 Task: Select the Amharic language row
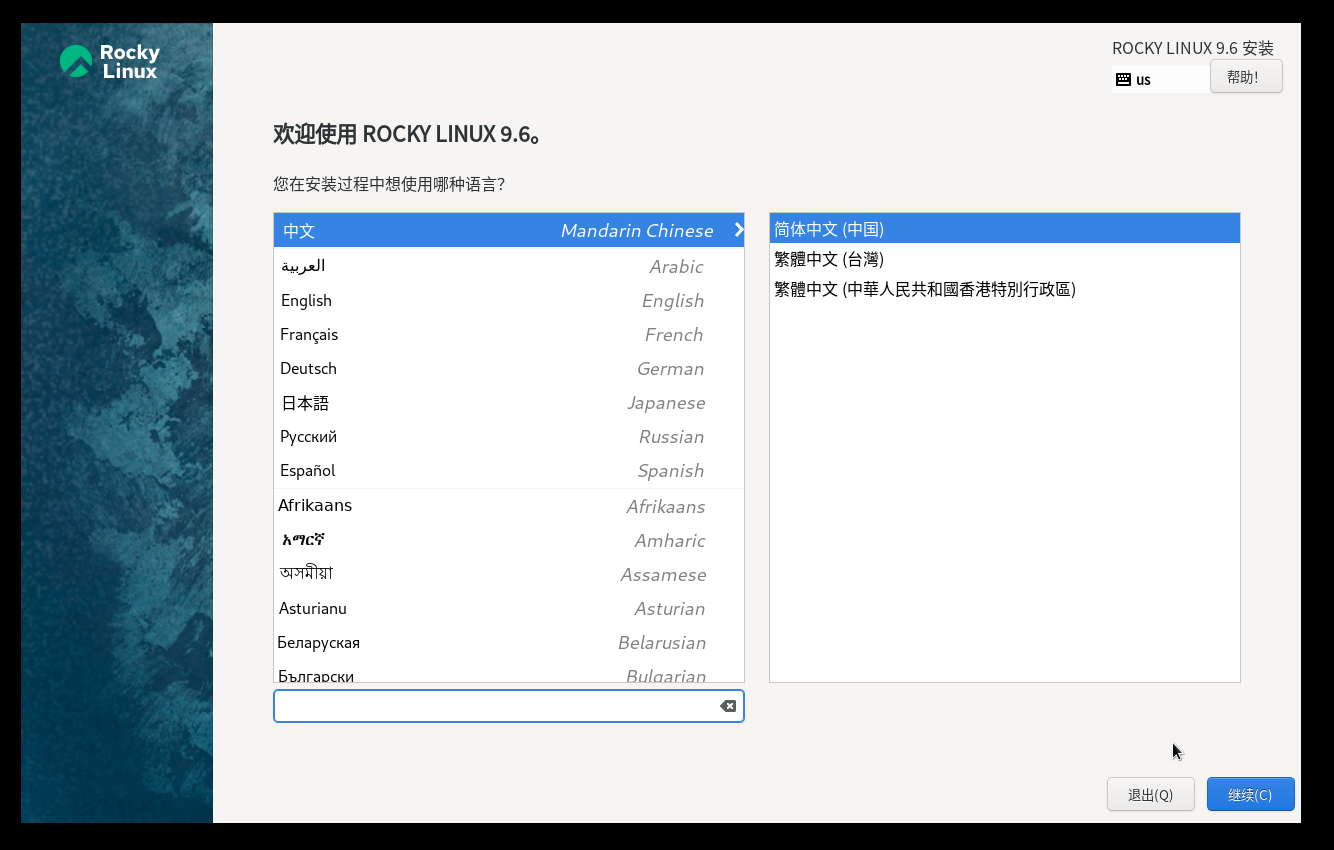(x=509, y=540)
